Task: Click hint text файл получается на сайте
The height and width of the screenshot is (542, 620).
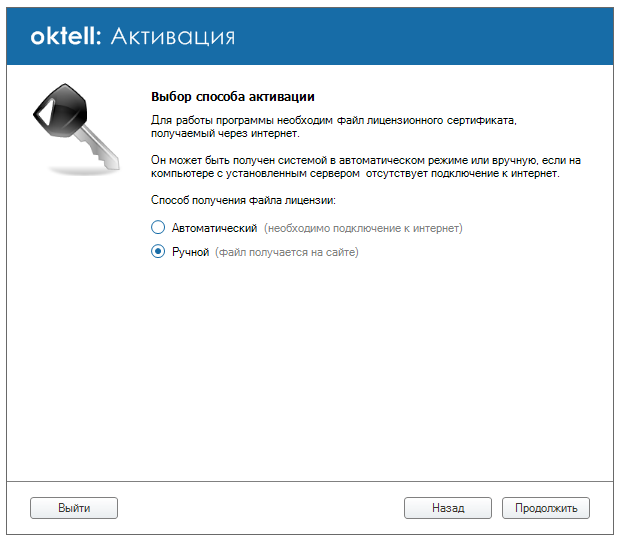Action: pyautogui.click(x=286, y=252)
